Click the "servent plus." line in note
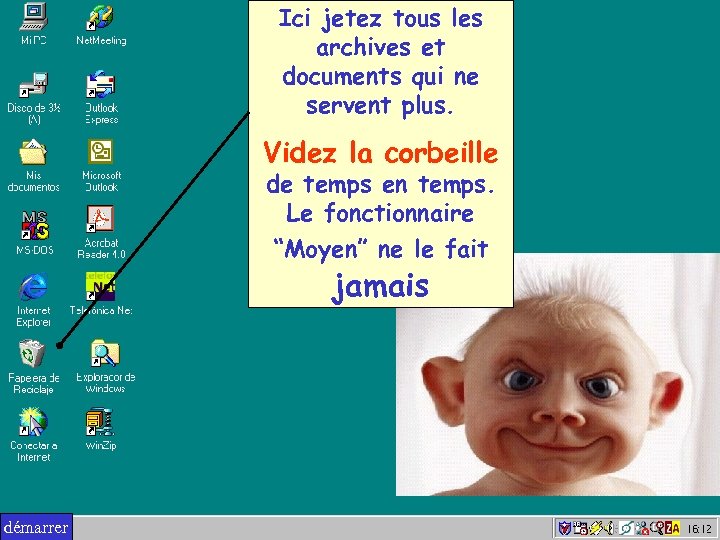This screenshot has height=540, width=720. (380, 105)
